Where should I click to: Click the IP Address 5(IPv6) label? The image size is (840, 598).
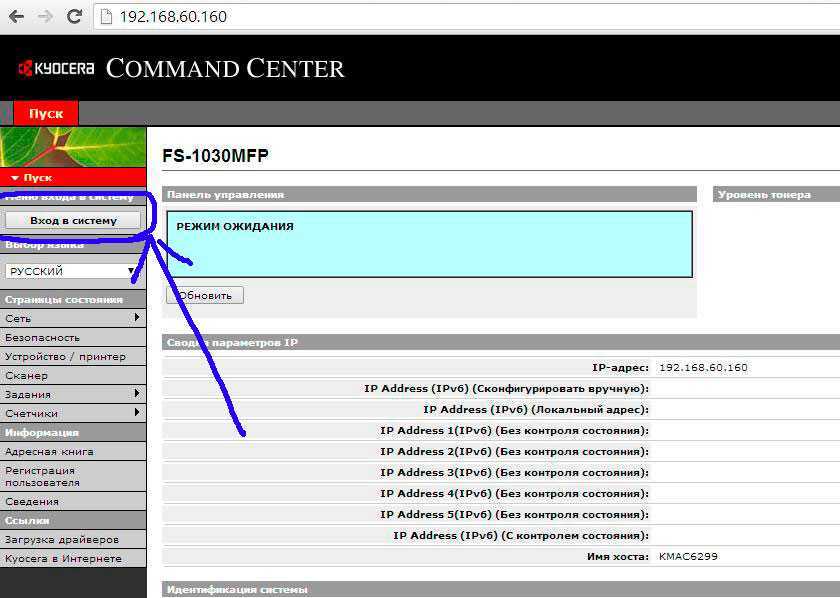pos(514,514)
